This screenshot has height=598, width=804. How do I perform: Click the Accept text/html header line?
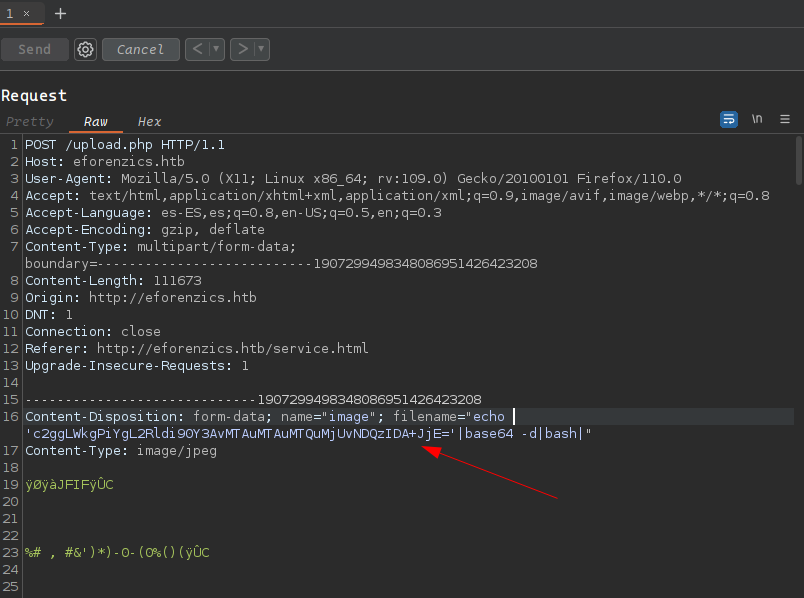pyautogui.click(x=397, y=195)
